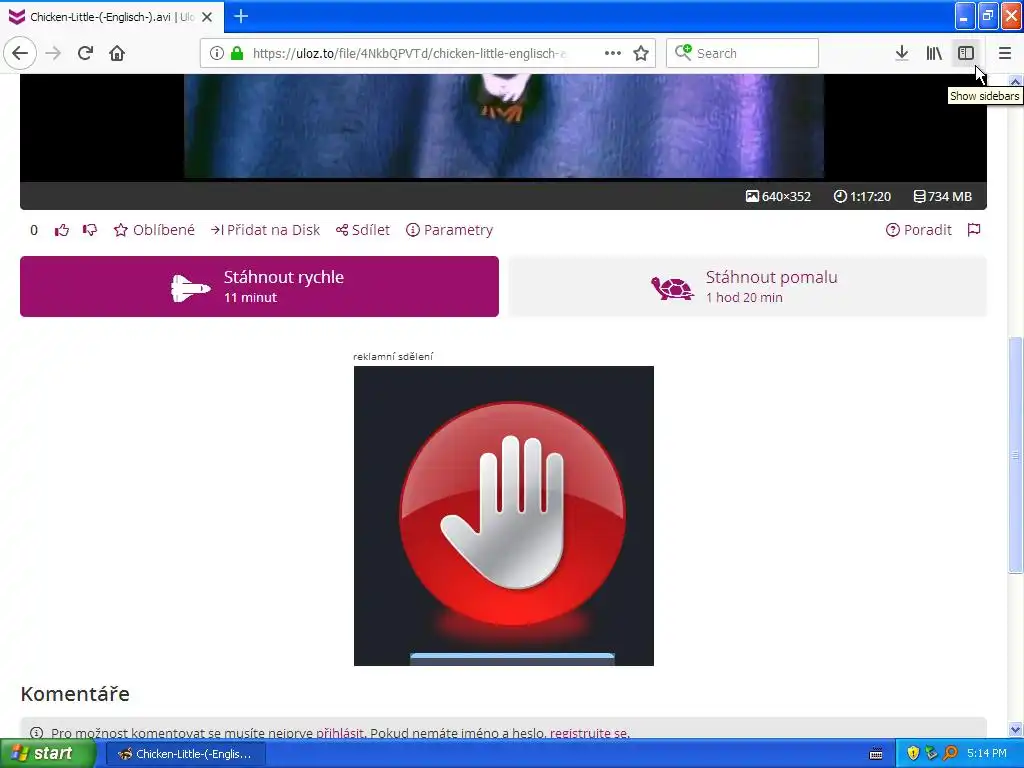
Task: Close the Chicken-Little tab
Action: (207, 17)
